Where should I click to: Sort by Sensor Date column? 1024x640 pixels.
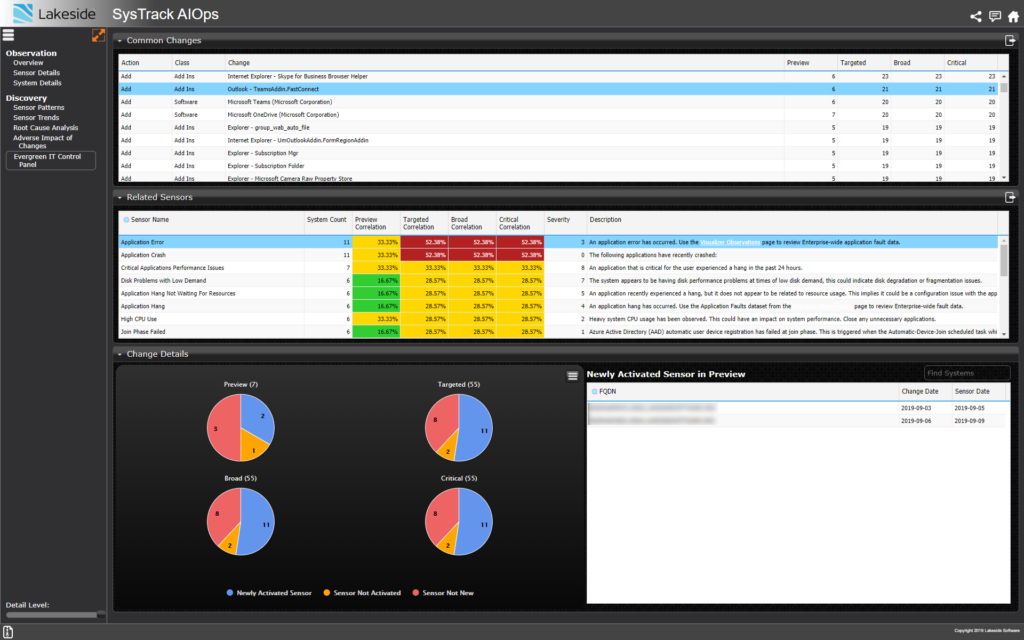[981, 391]
